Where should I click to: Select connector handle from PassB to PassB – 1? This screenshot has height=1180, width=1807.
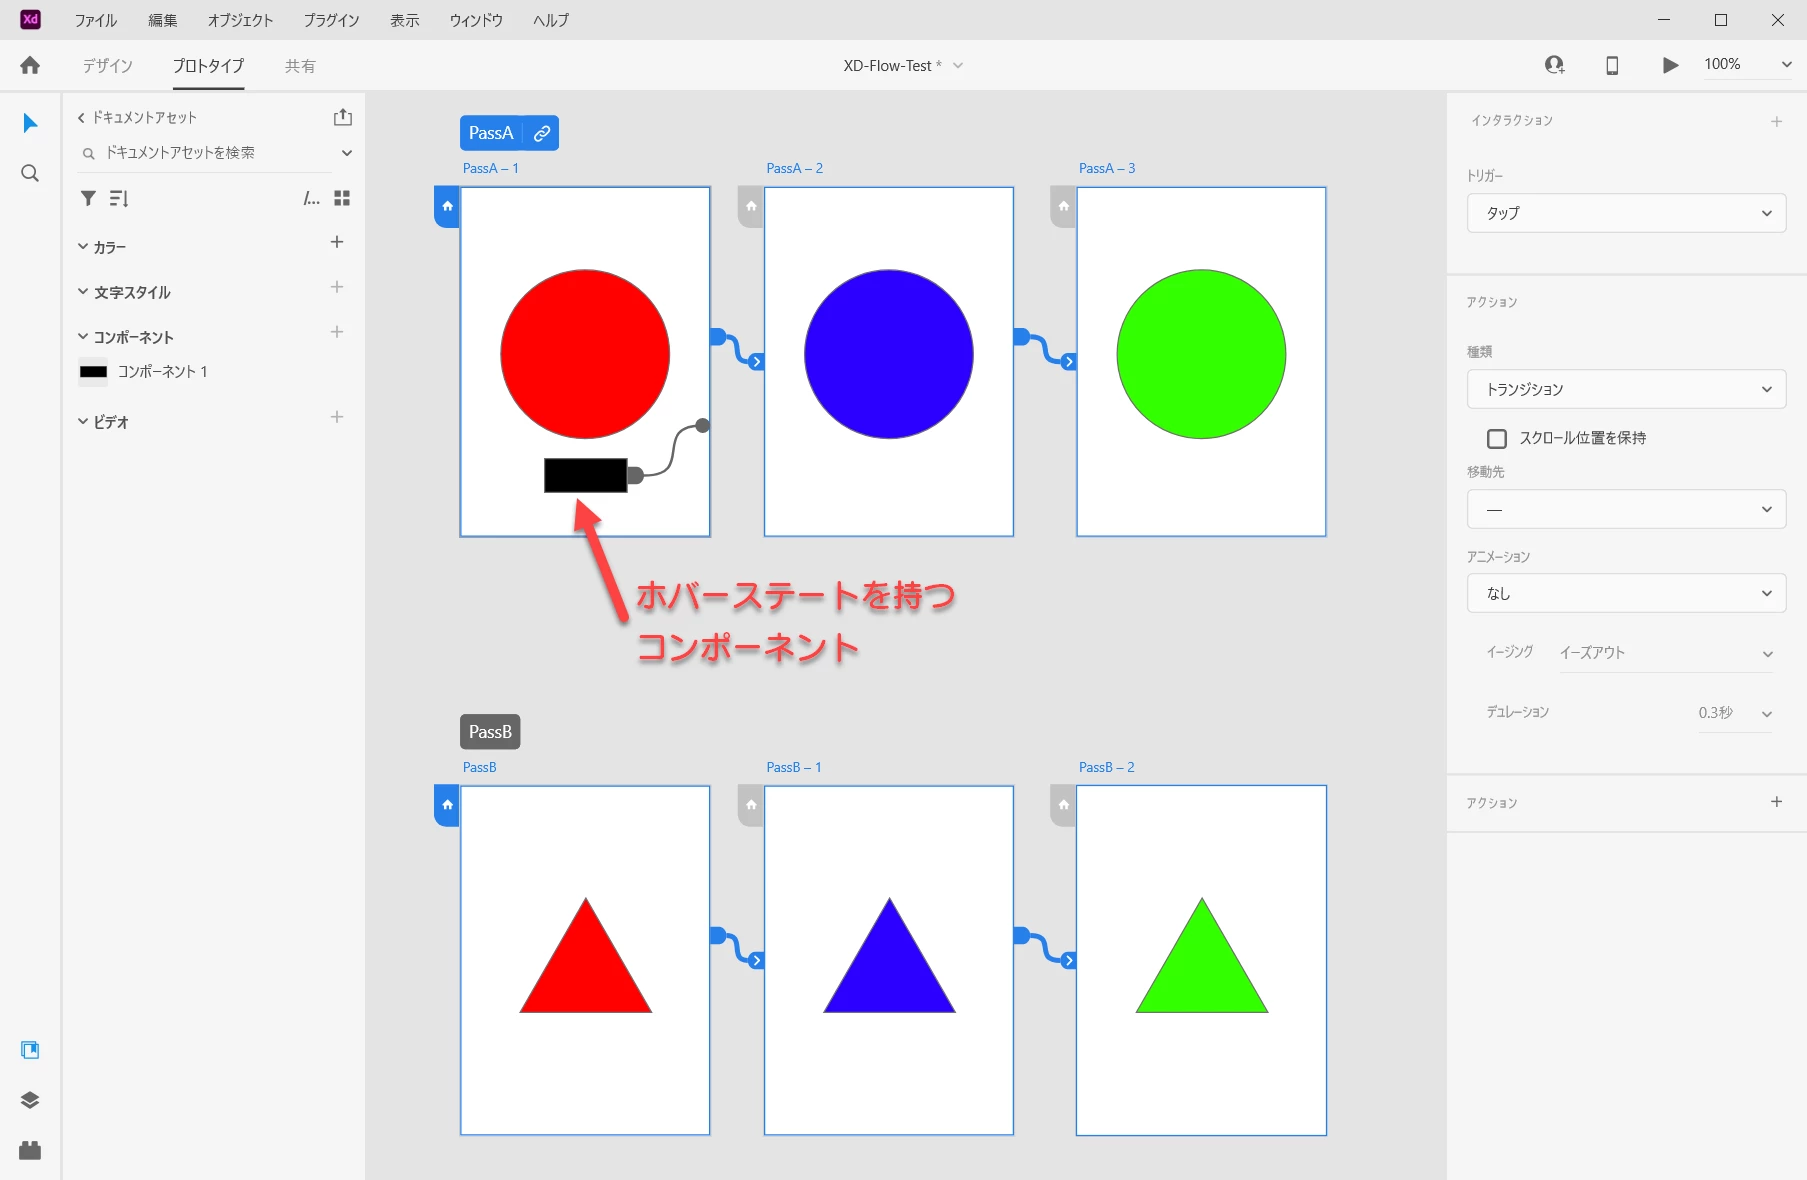pos(718,936)
